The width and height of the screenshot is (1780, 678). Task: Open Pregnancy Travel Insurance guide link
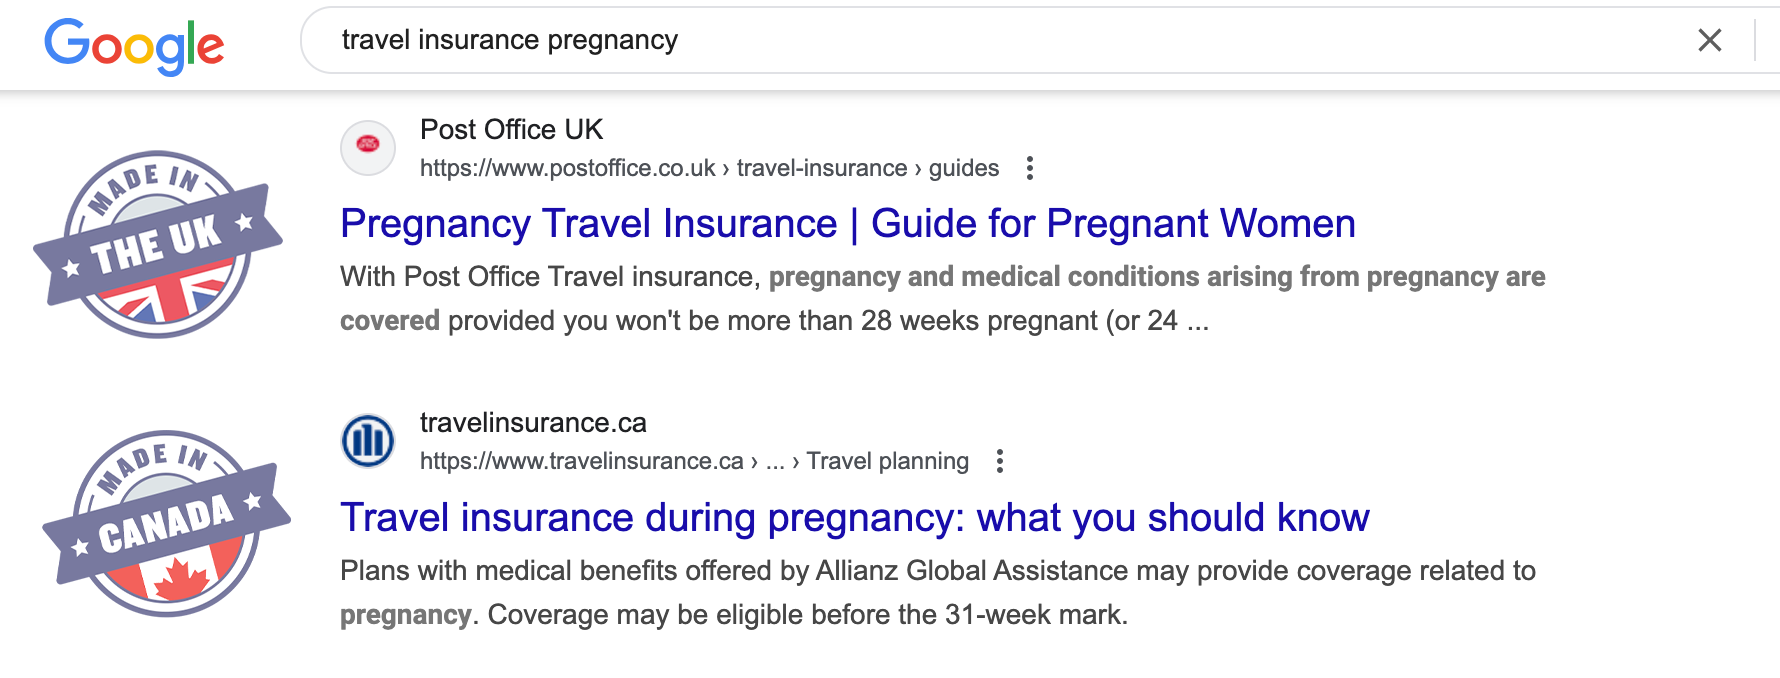847,224
